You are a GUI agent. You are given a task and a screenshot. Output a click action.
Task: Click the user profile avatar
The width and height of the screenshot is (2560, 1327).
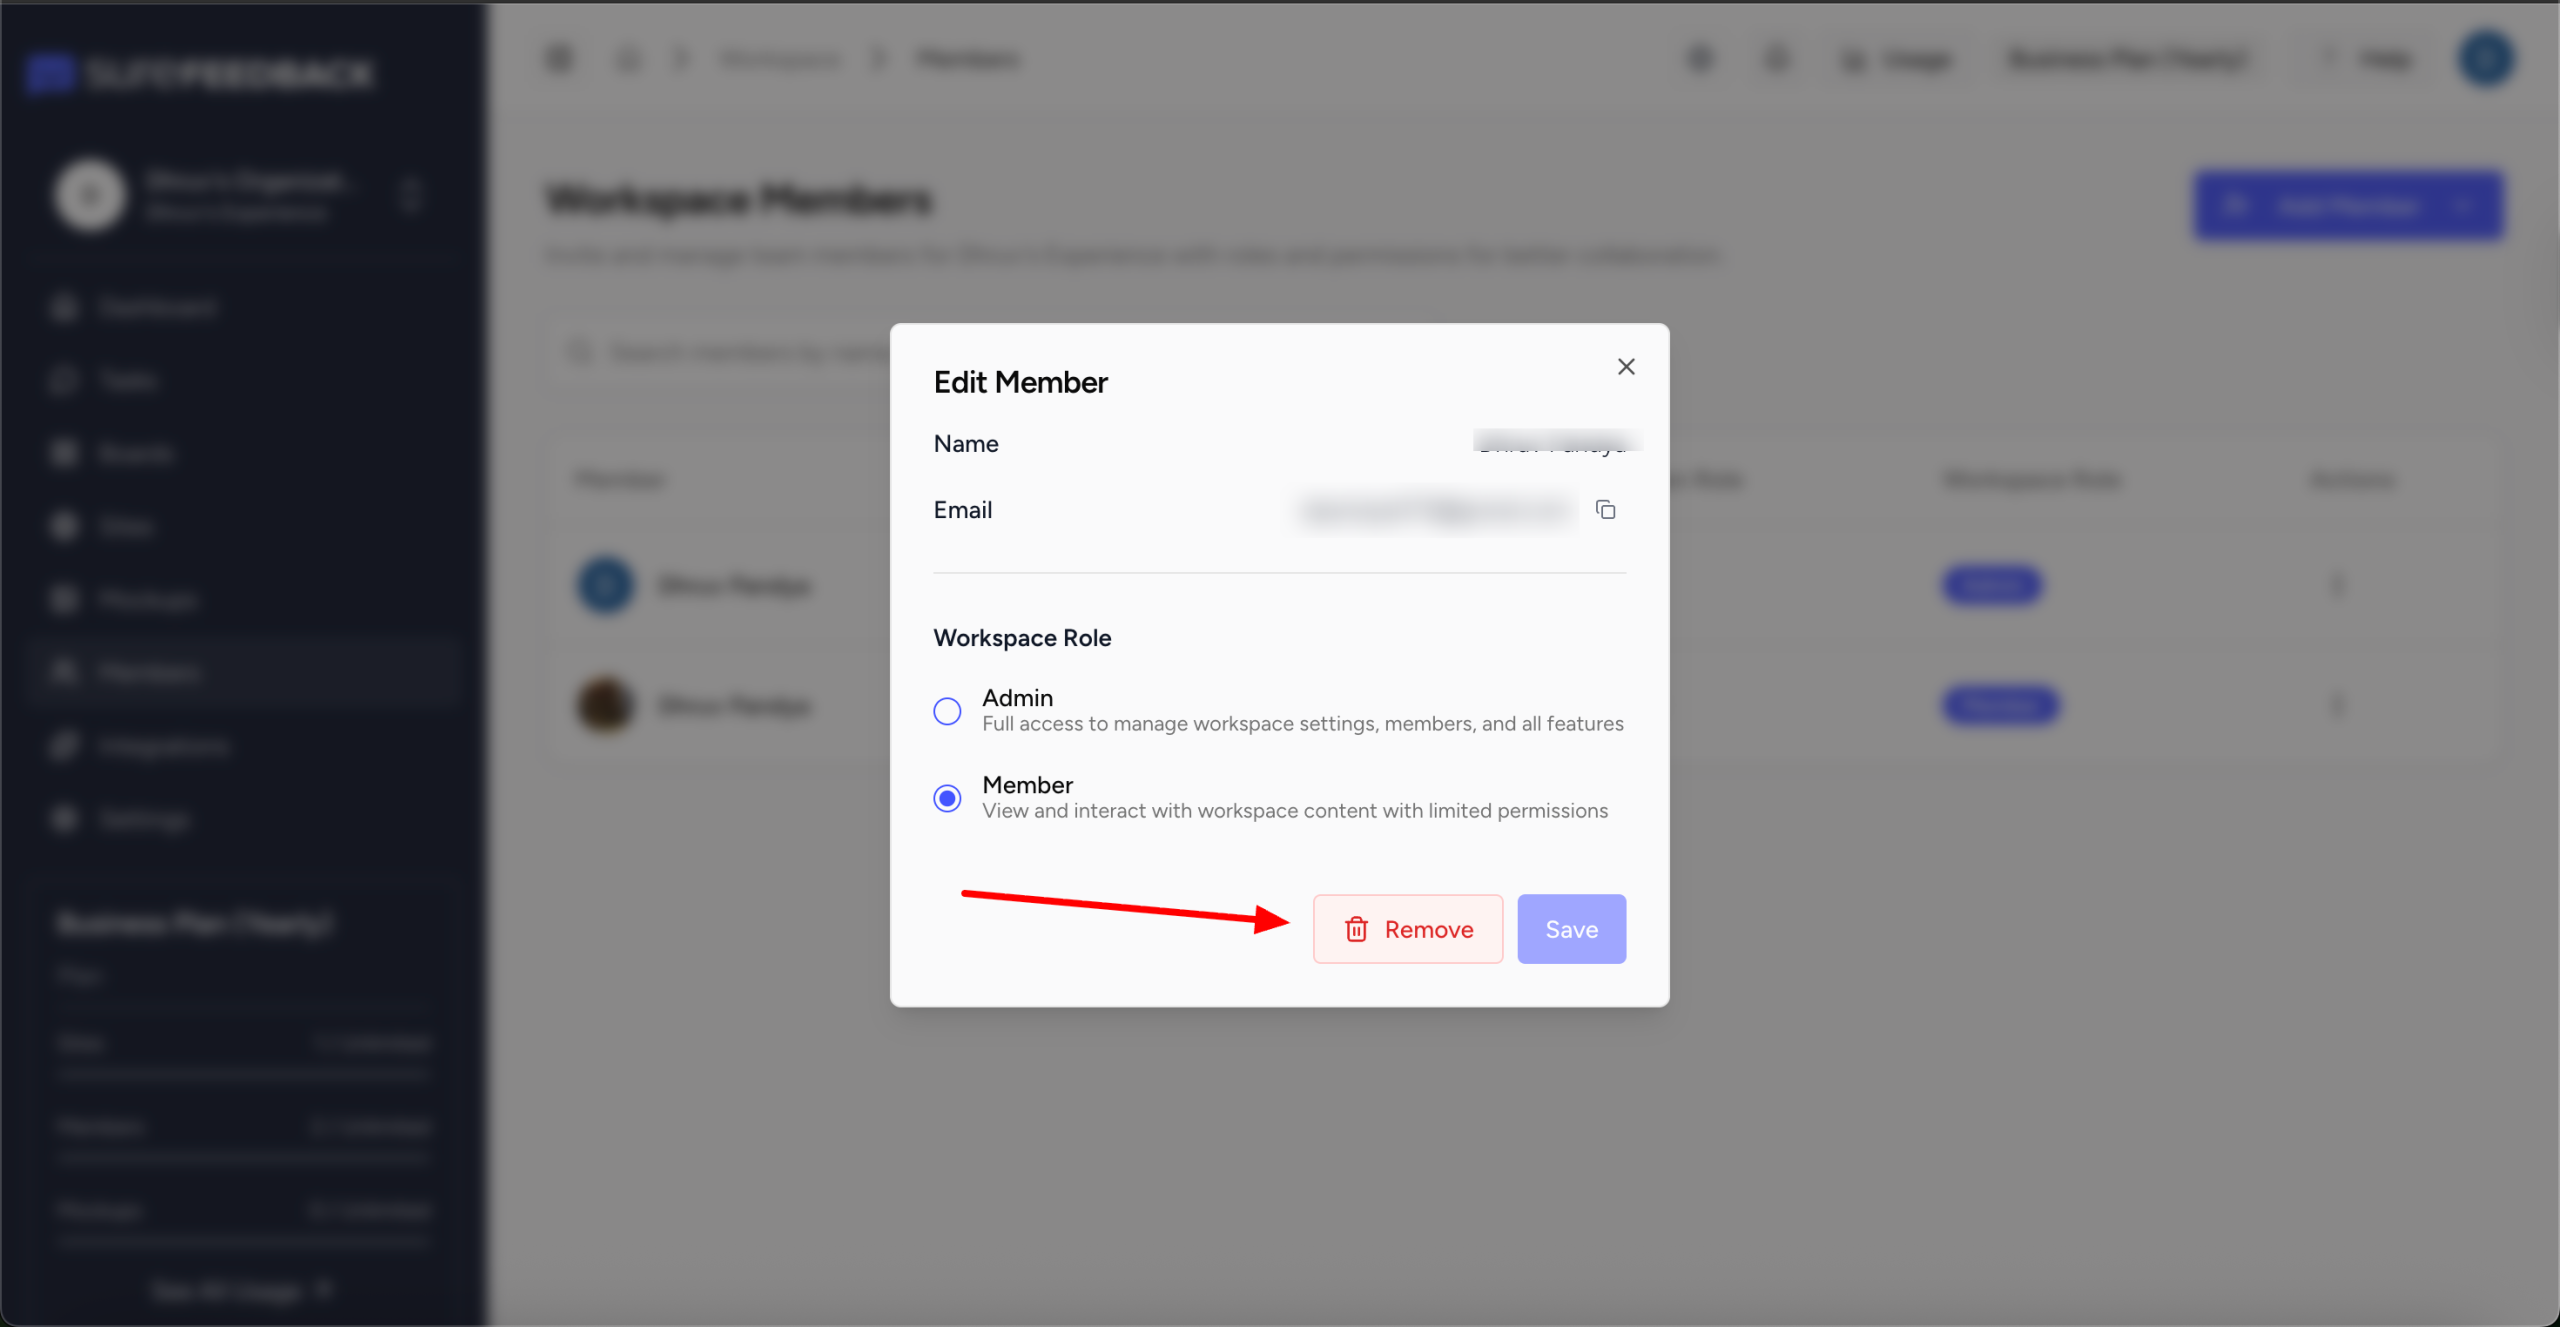2486,59
